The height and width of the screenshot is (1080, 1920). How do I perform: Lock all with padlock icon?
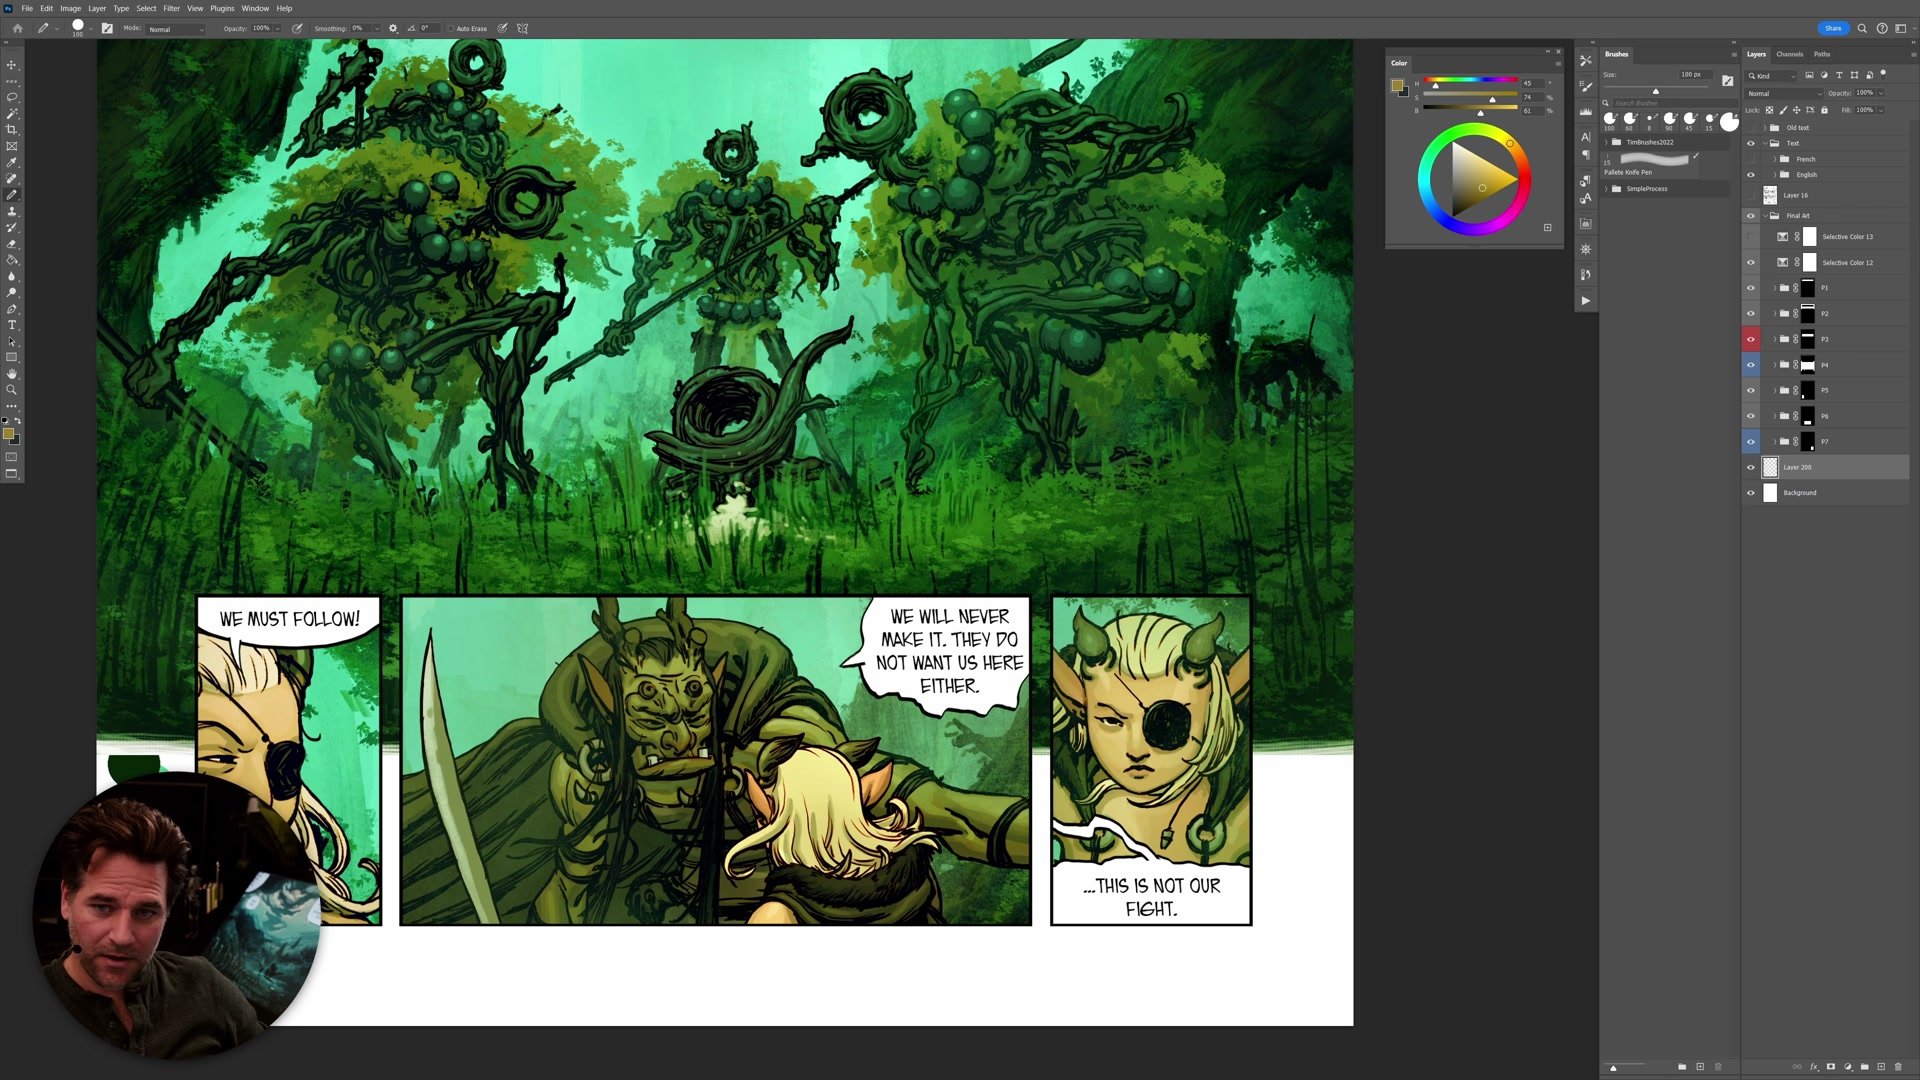pyautogui.click(x=1824, y=110)
